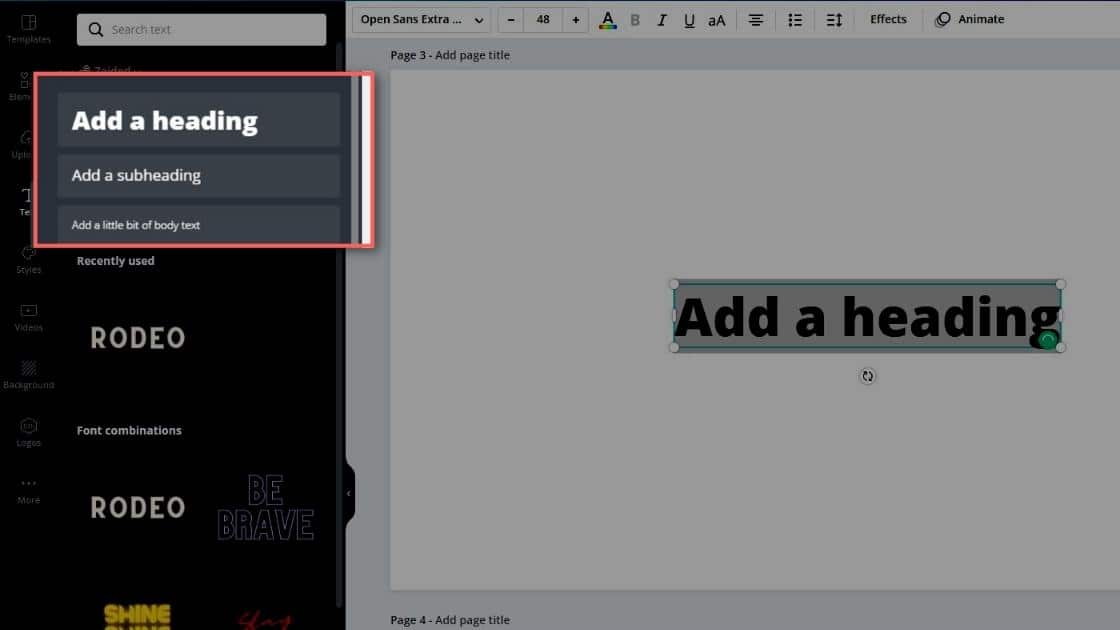This screenshot has width=1120, height=630.
Task: Click the search magnifier icon
Action: (96, 29)
